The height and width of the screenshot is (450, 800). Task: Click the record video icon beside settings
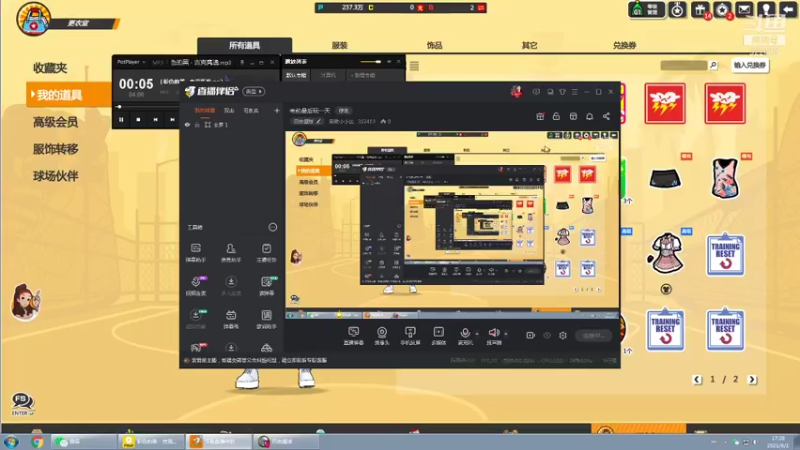click(531, 335)
